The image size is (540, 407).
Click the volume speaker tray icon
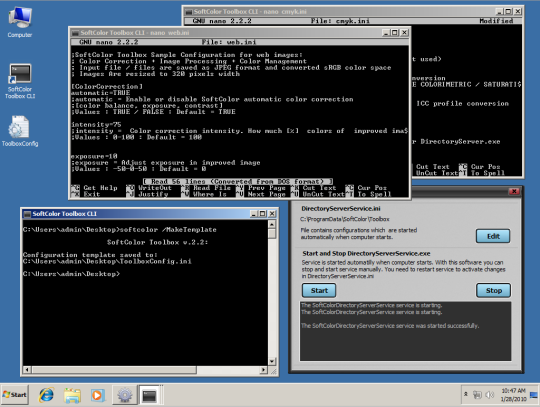pyautogui.click(x=489, y=395)
